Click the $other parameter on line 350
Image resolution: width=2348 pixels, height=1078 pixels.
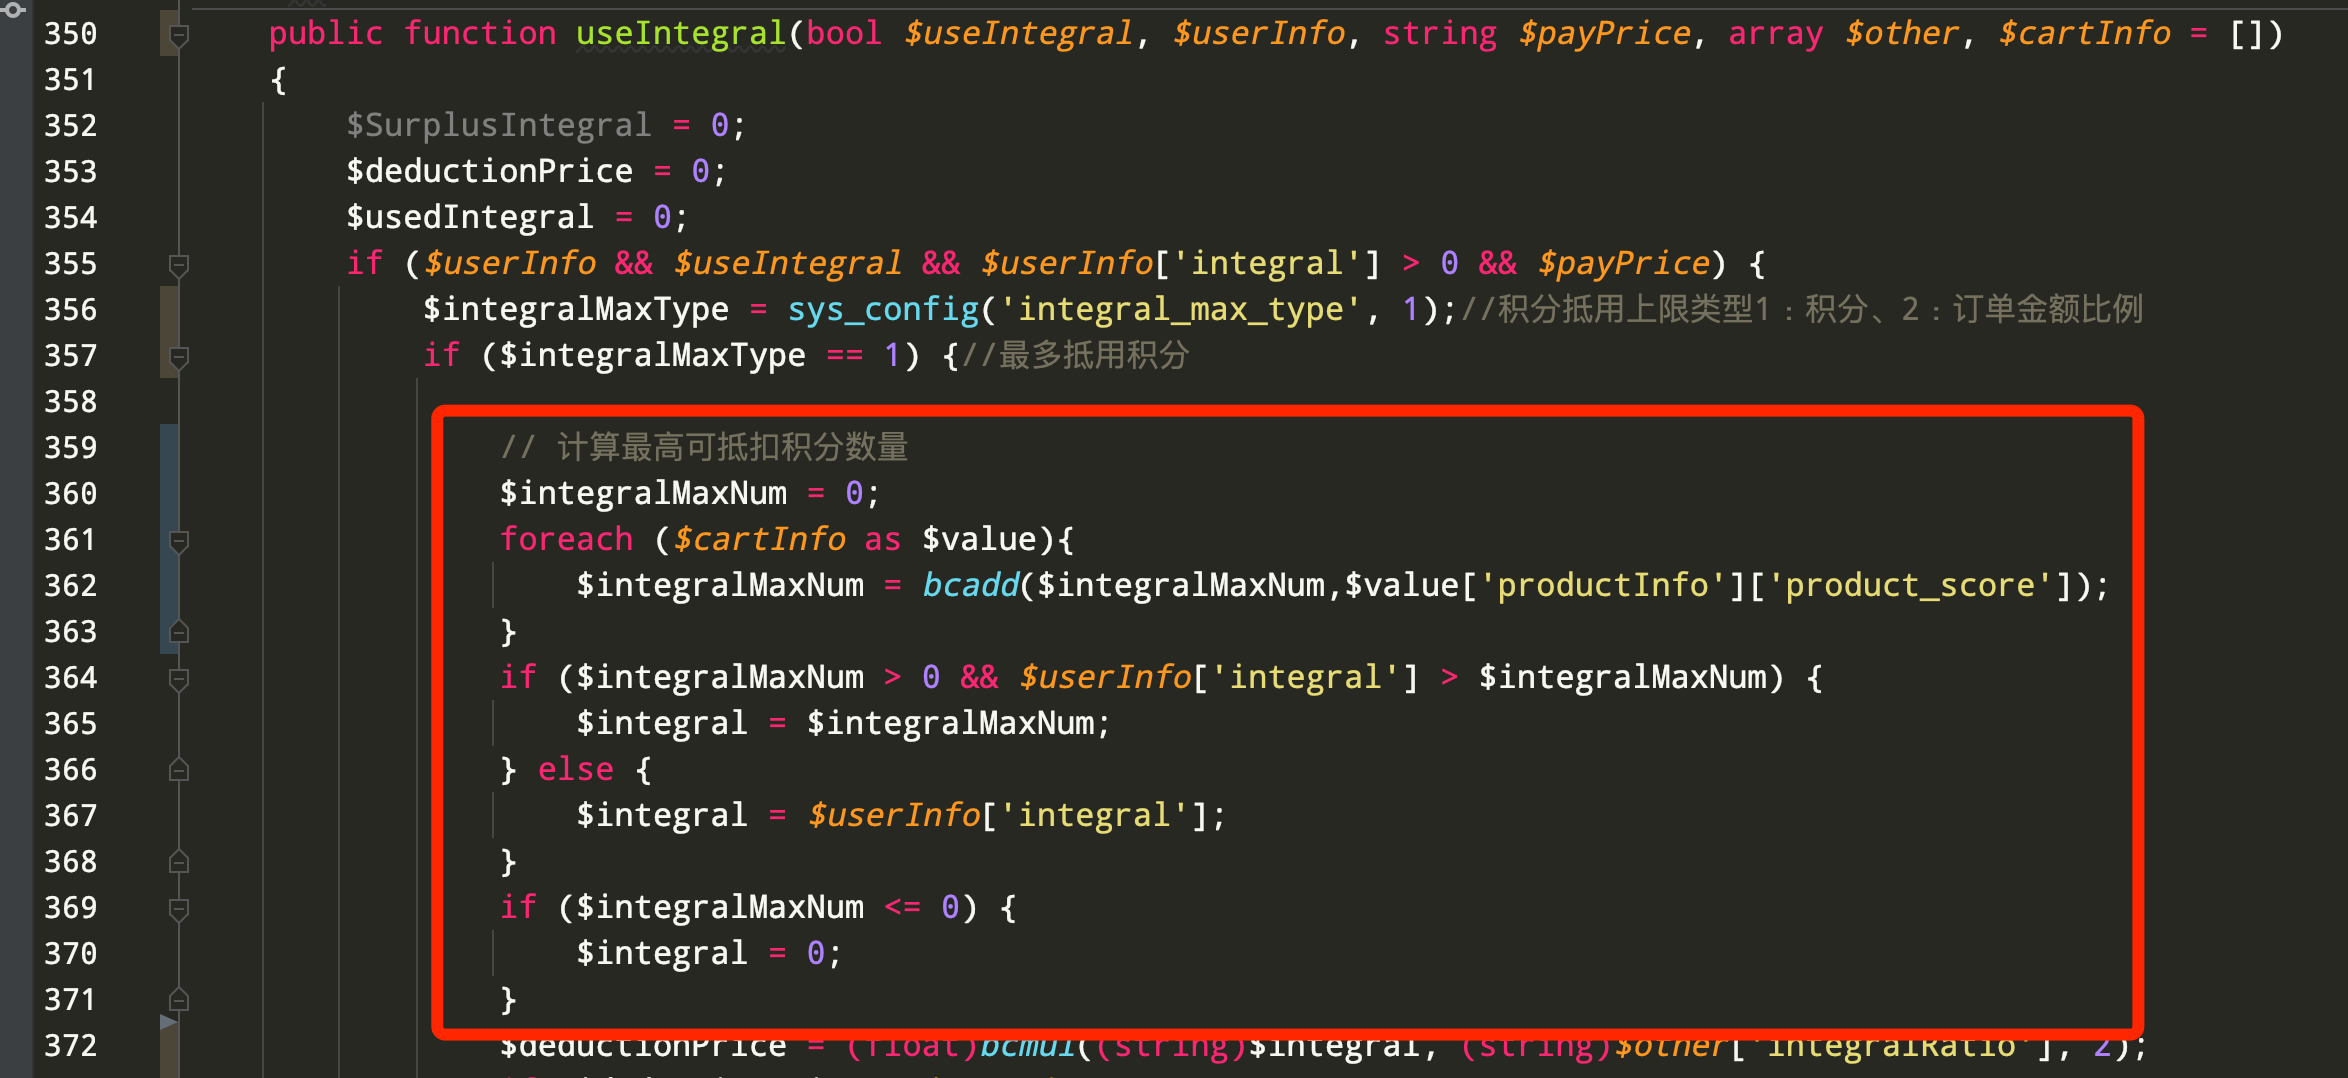click(1901, 34)
